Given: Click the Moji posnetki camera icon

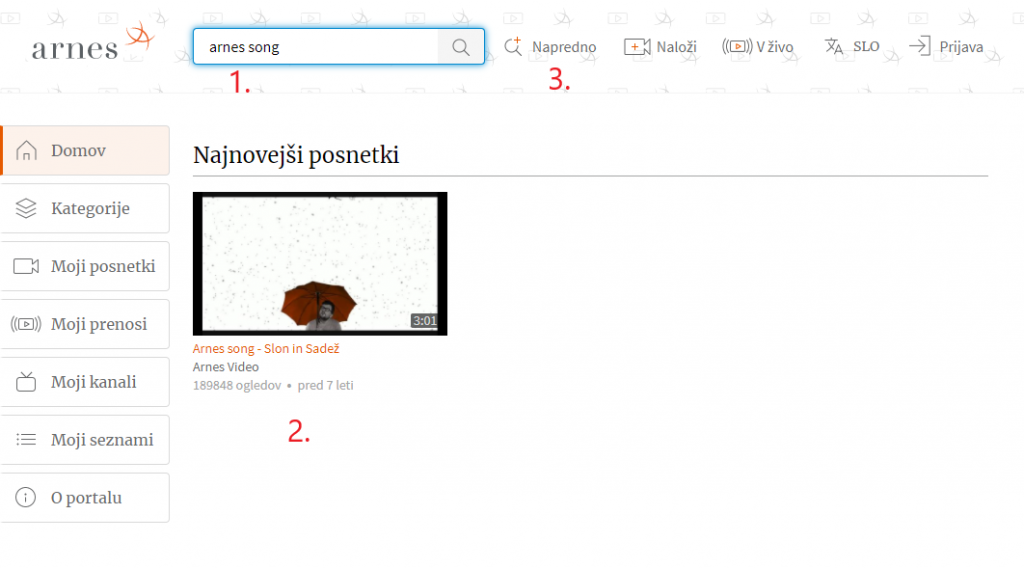Looking at the screenshot, I should pos(26,266).
